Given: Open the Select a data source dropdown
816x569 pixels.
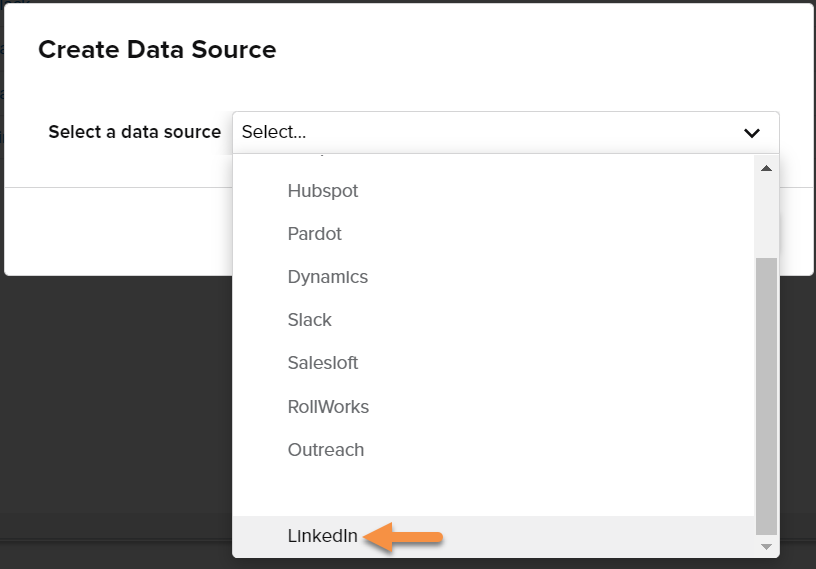Looking at the screenshot, I should (505, 132).
